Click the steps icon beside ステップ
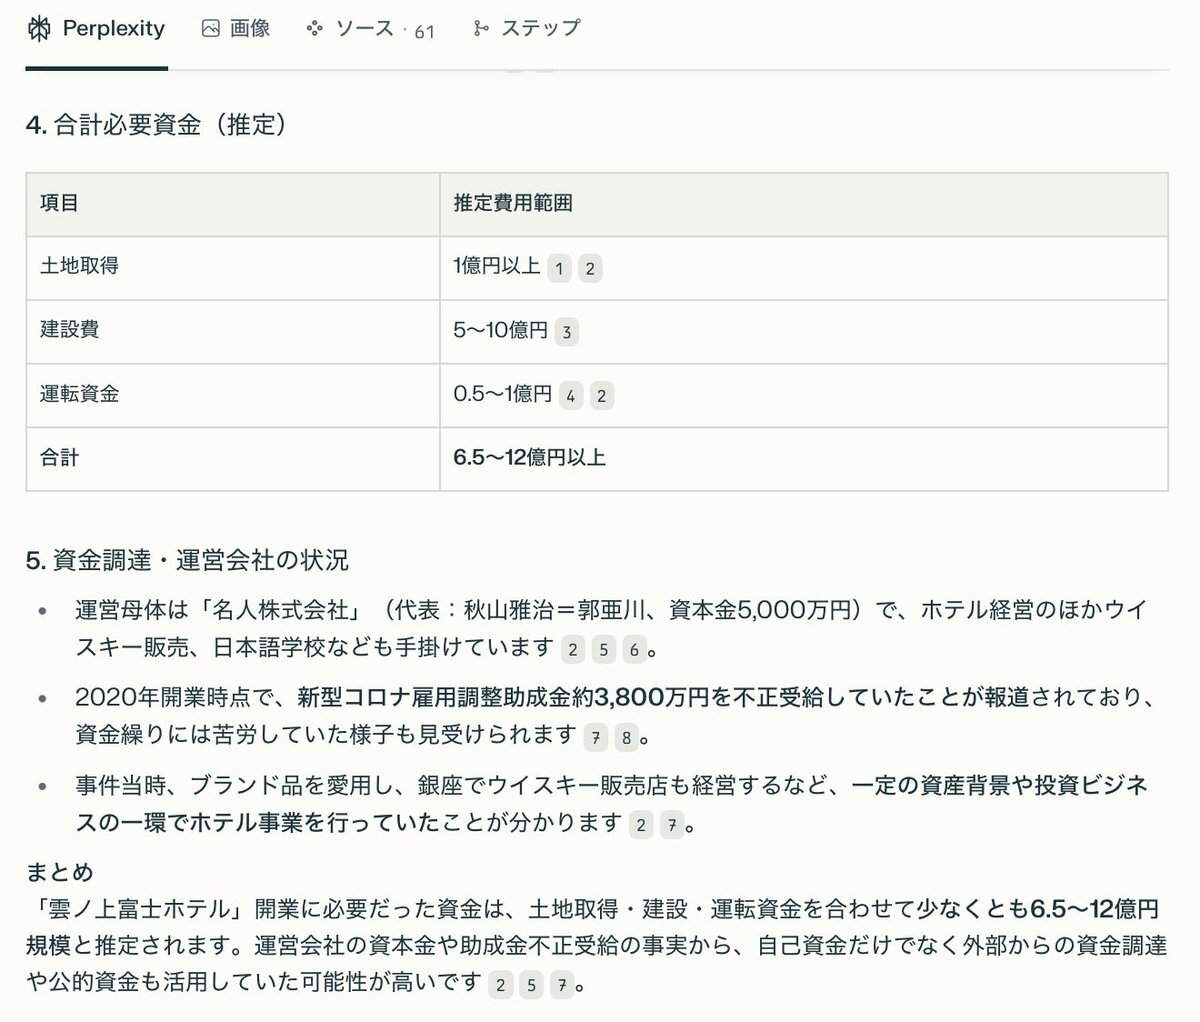This screenshot has height=1022, width=1200. (481, 29)
